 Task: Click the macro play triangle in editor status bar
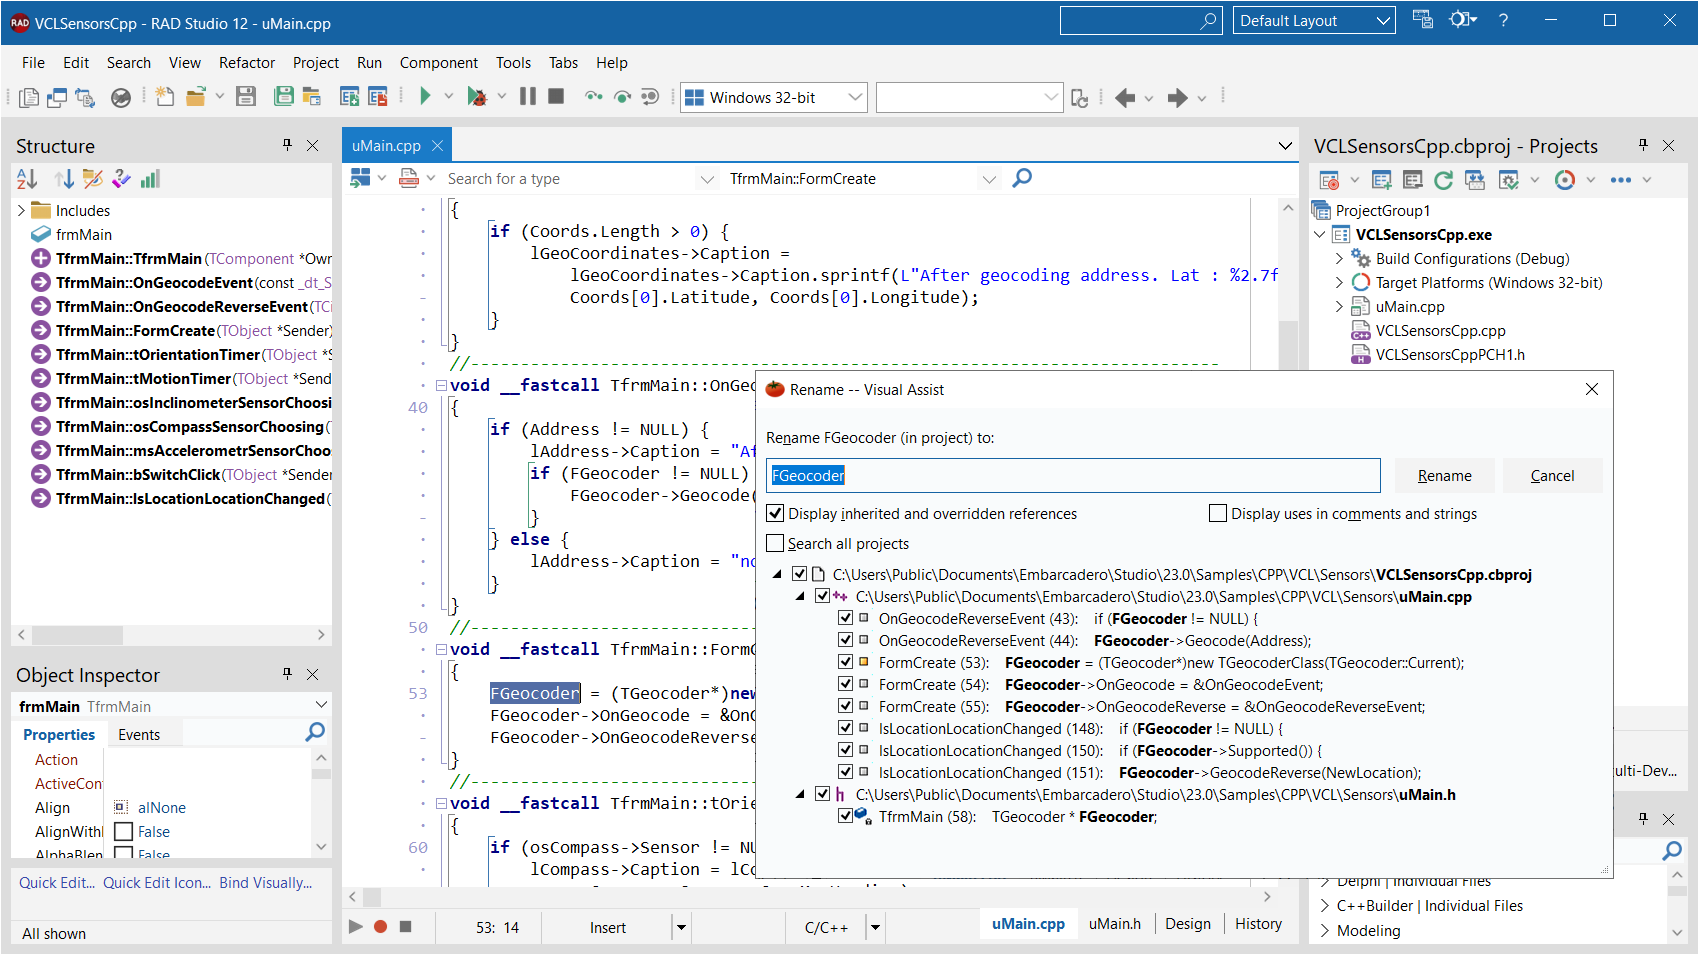click(355, 927)
